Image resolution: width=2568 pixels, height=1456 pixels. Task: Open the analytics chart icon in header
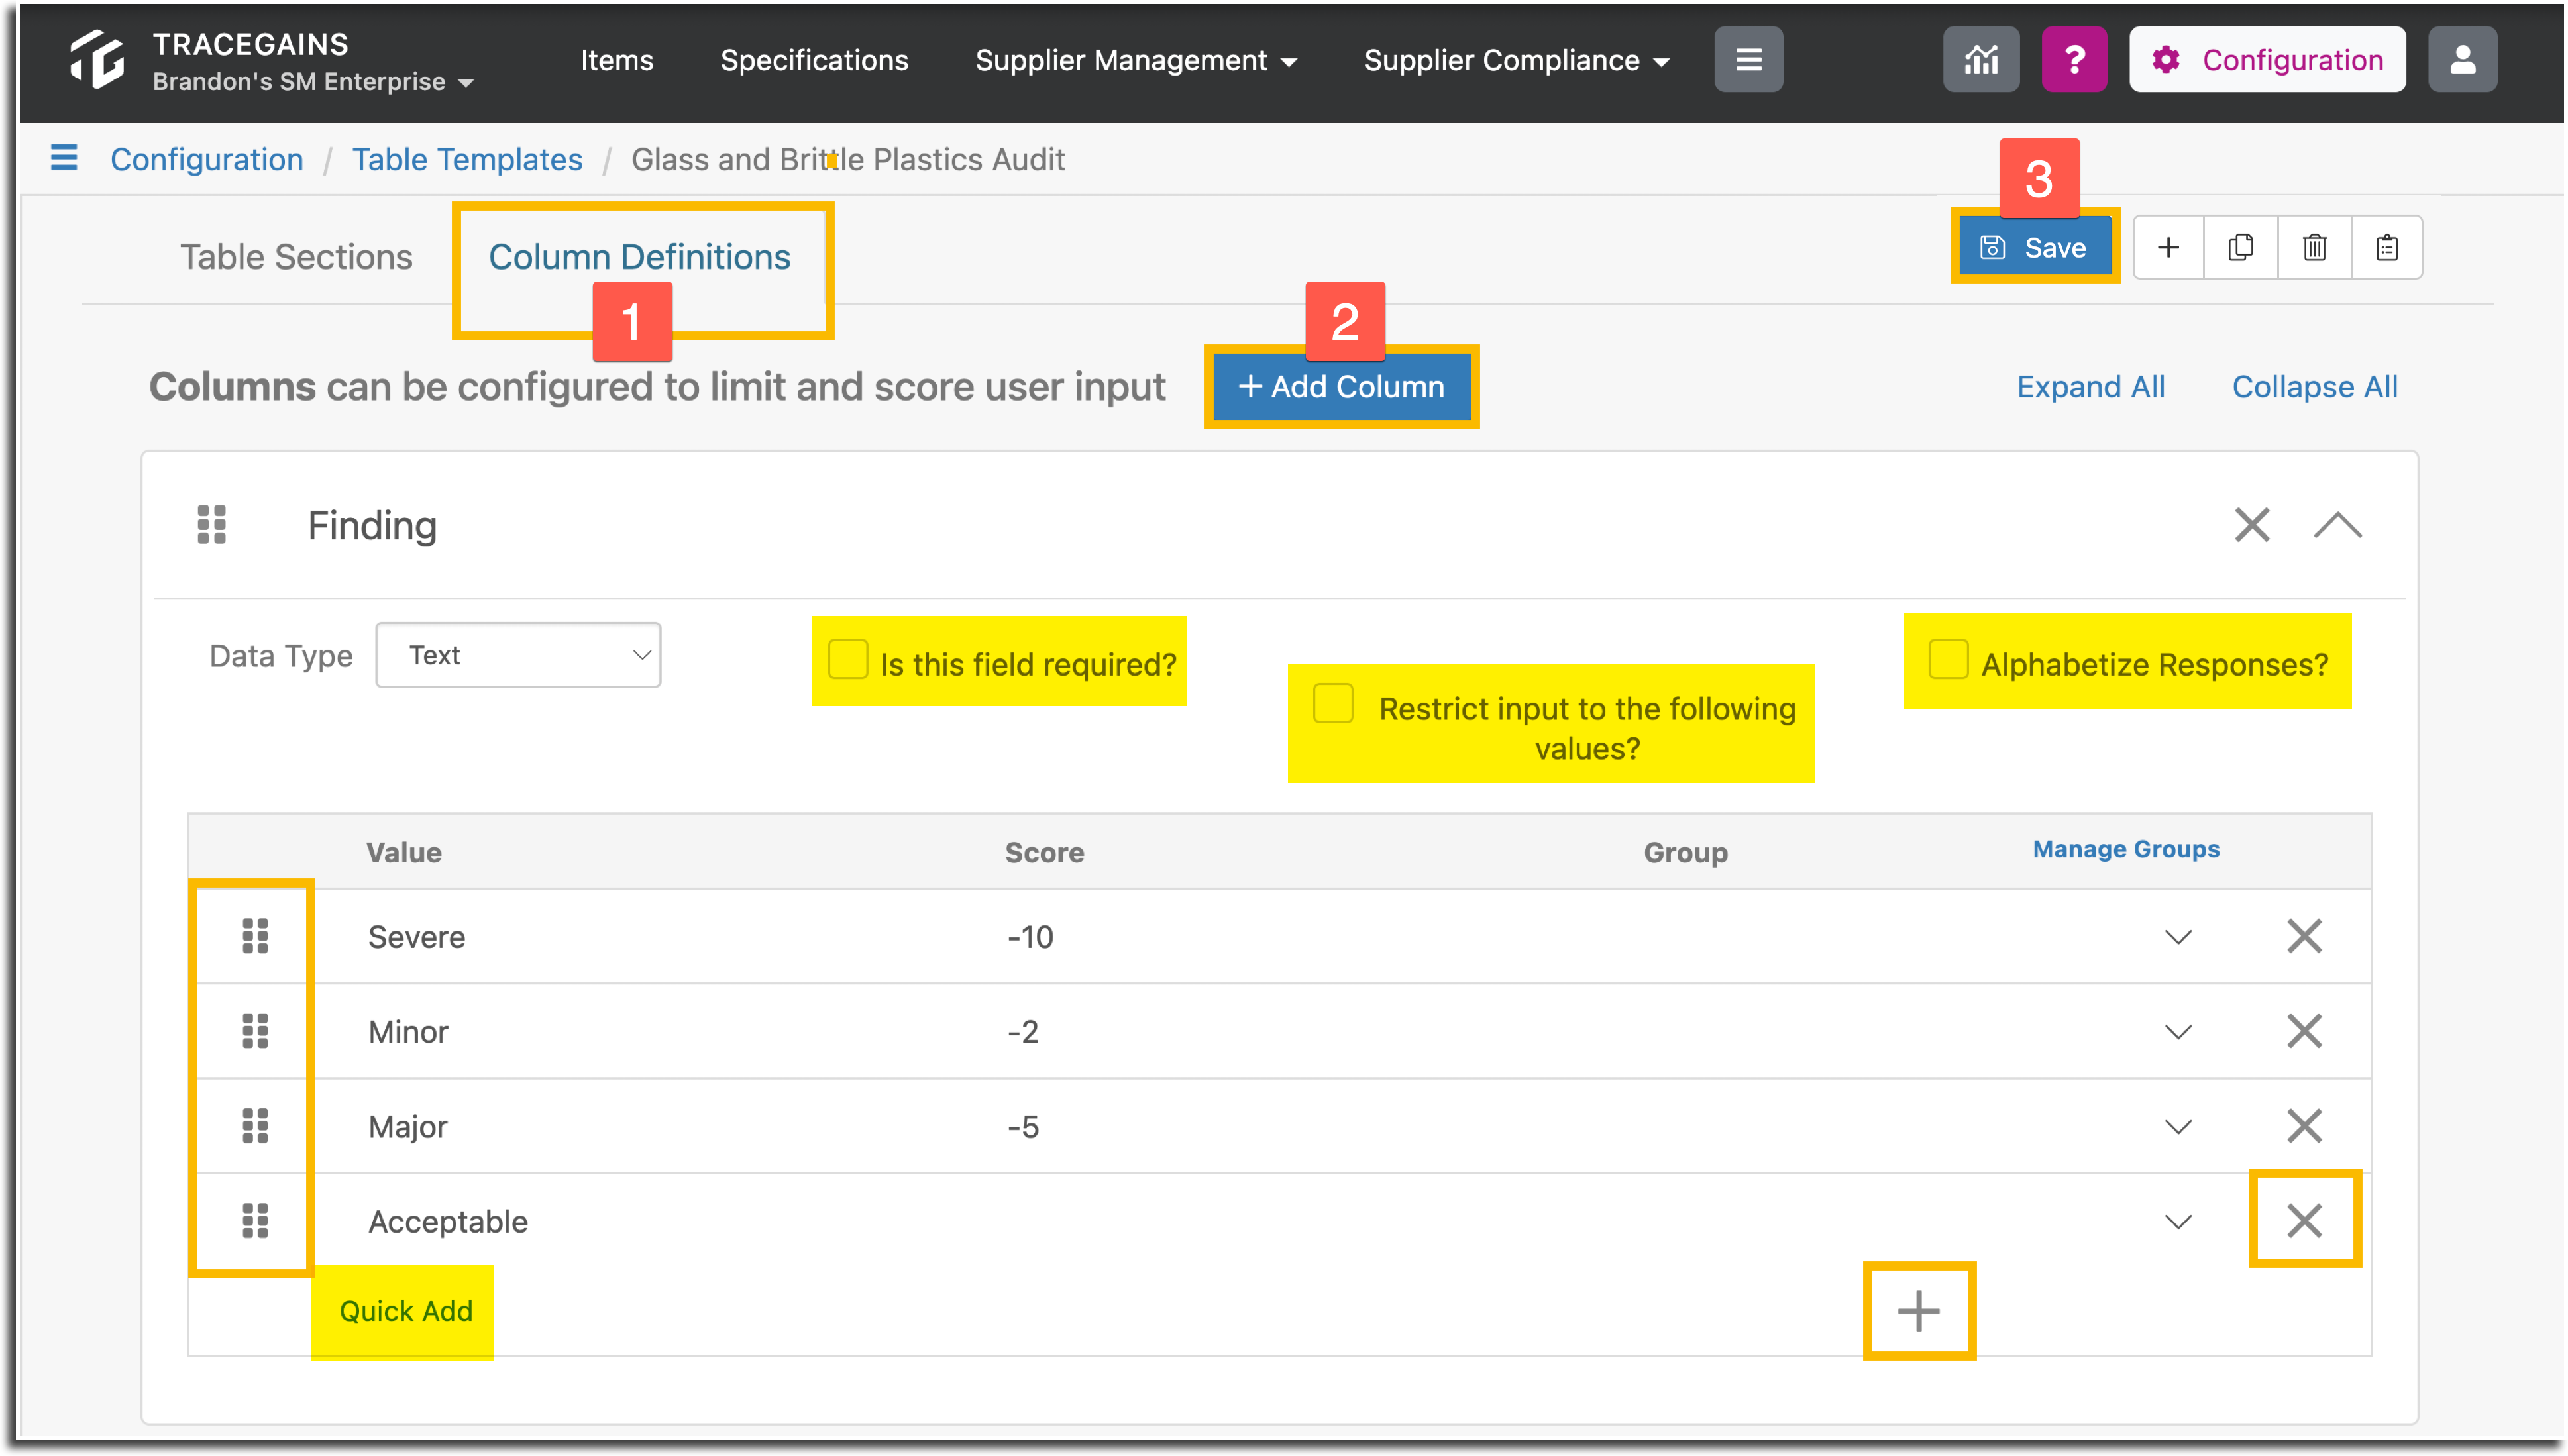coord(1980,60)
